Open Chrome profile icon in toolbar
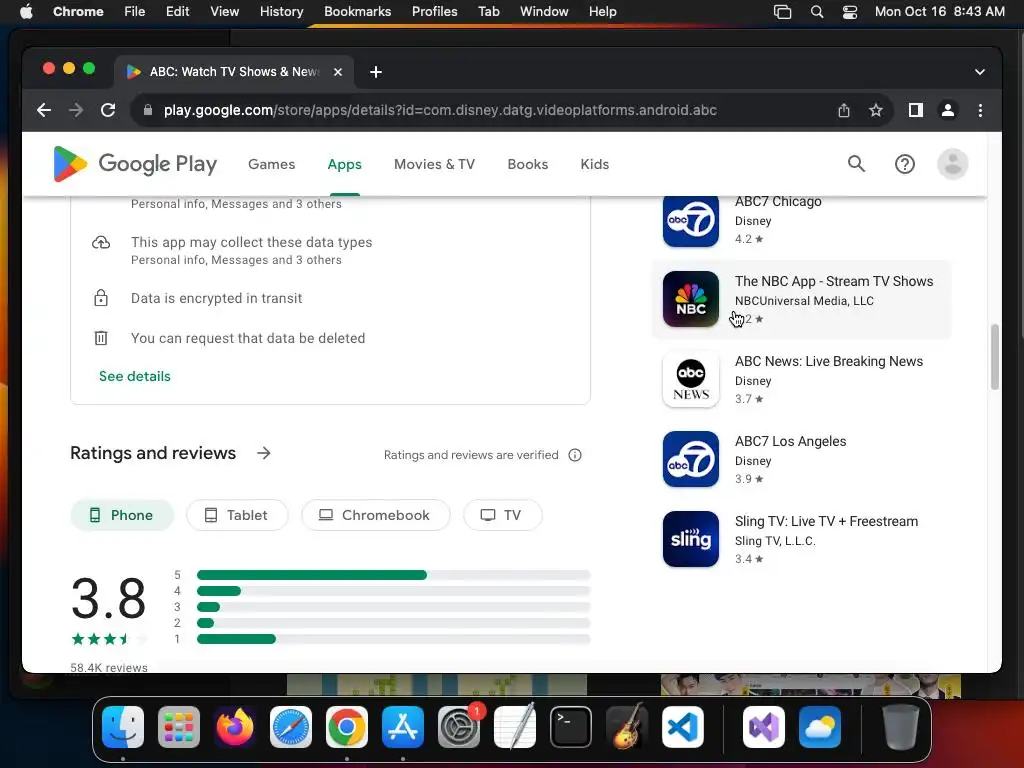The image size is (1024, 768). coord(948,110)
